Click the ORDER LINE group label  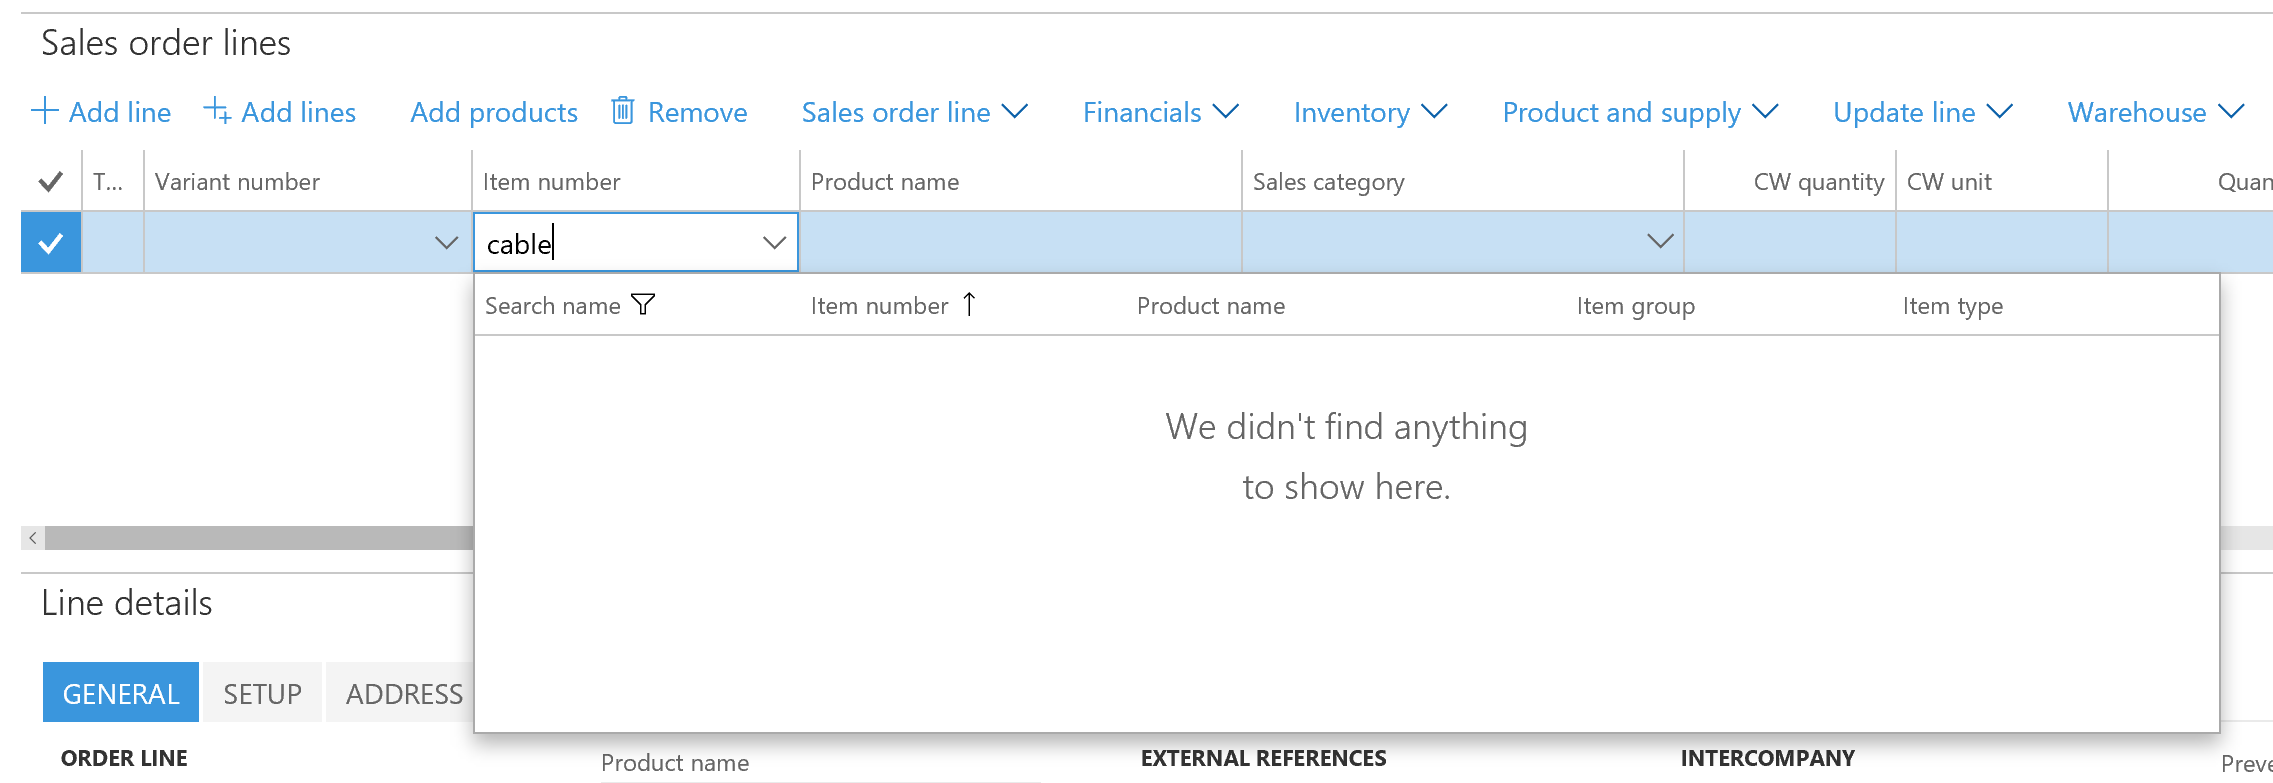point(124,758)
